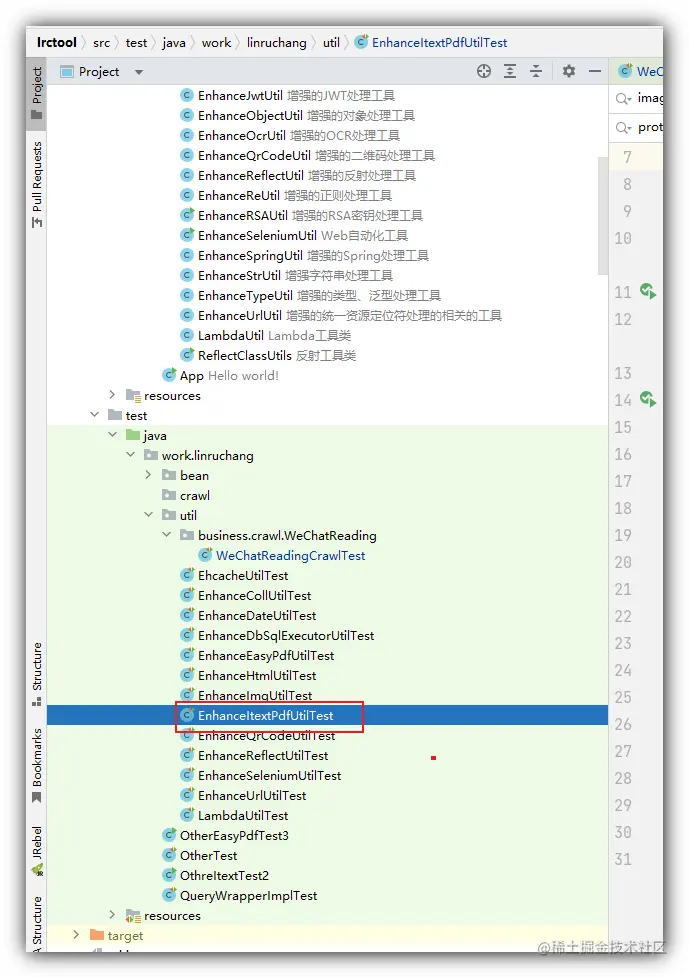The width and height of the screenshot is (689, 978).
Task: Hide the Project panel with minus icon
Action: 595,71
